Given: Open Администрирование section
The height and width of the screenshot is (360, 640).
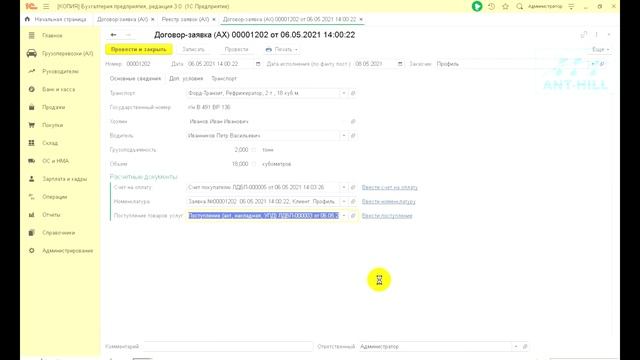Looking at the screenshot, I should click(60, 250).
